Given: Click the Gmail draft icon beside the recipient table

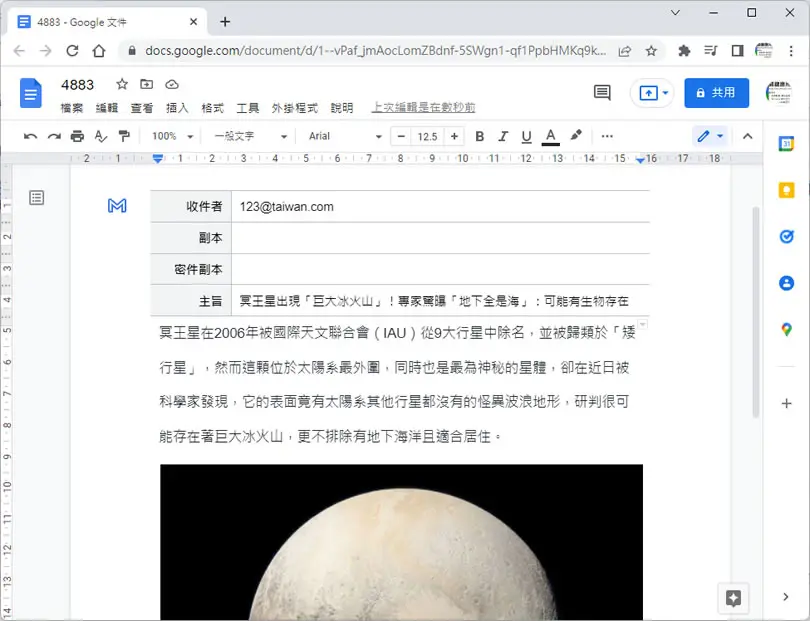Looking at the screenshot, I should pyautogui.click(x=117, y=206).
